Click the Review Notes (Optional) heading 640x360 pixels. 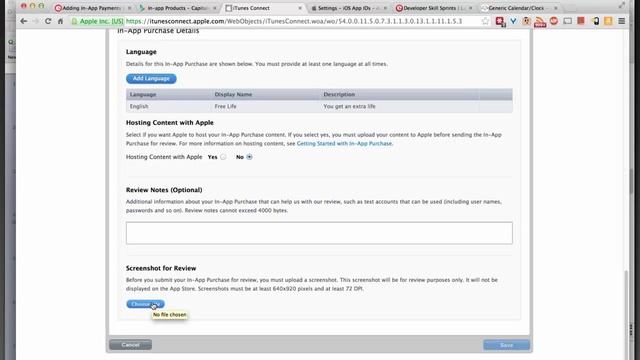(x=164, y=190)
